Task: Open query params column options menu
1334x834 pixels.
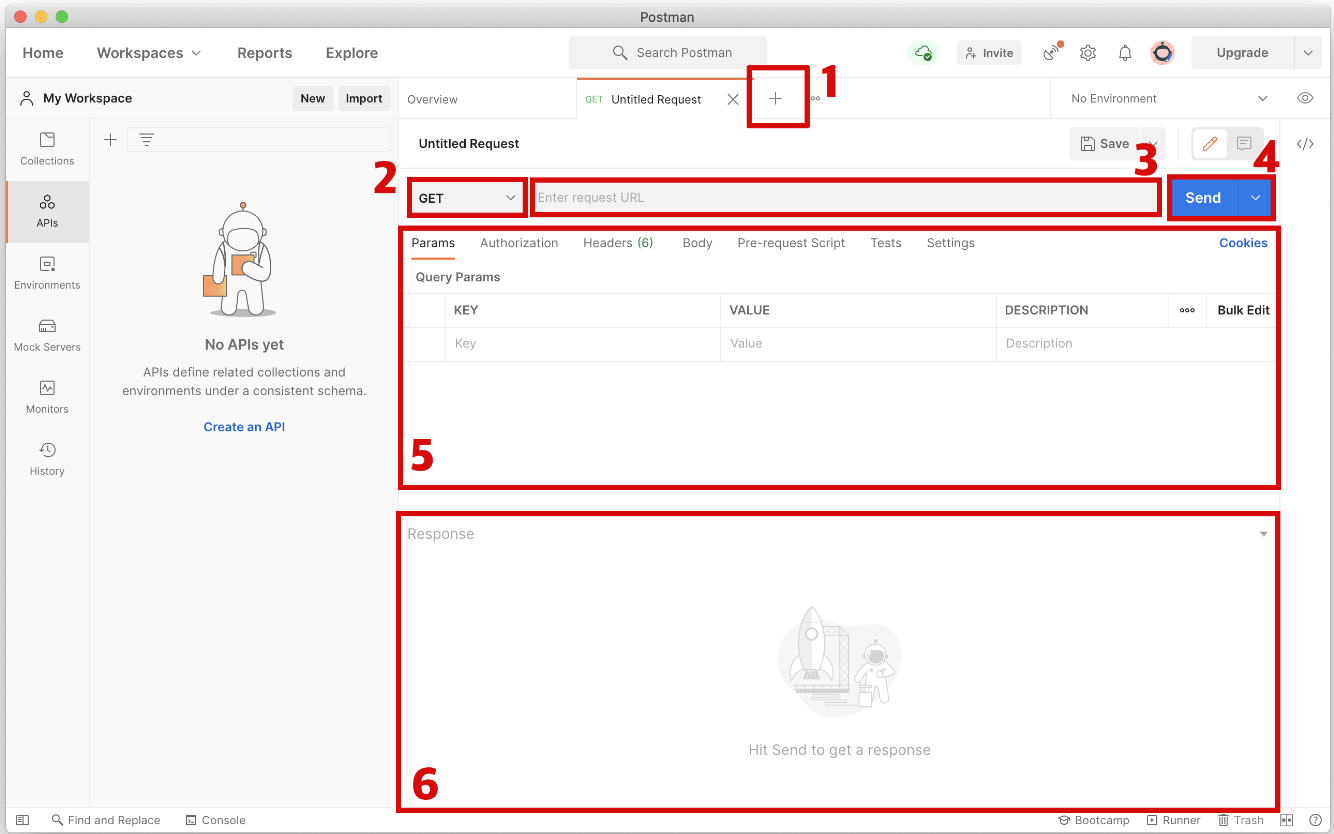Action: pos(1187,310)
